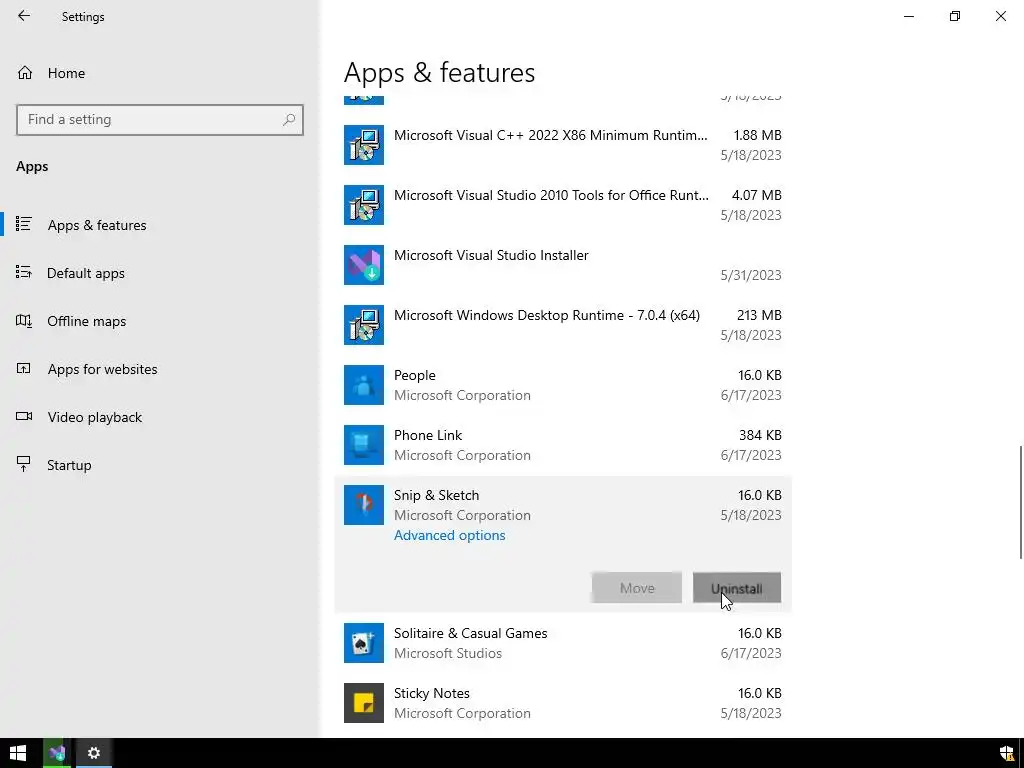This screenshot has width=1024, height=768.
Task: Select the Phone Link app entry
Action: pyautogui.click(x=563, y=445)
